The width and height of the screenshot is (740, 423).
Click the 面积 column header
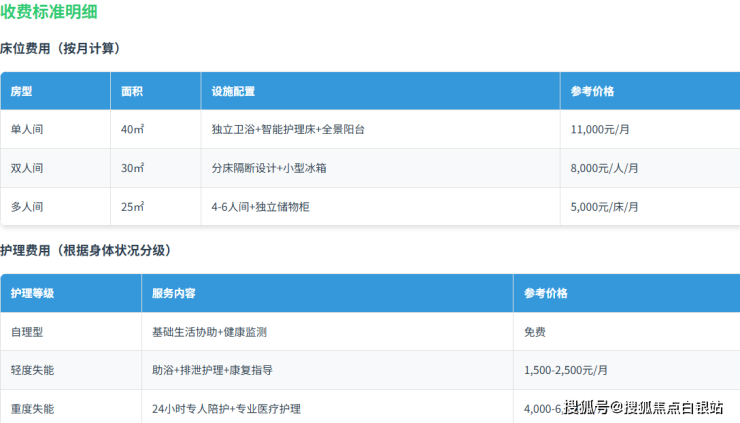coord(132,91)
